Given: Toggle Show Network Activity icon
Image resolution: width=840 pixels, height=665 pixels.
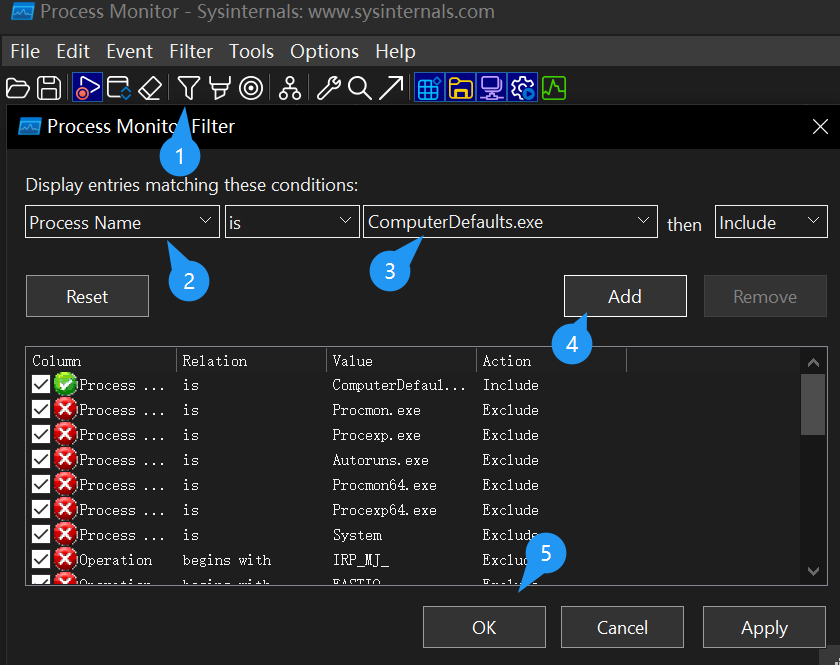Looking at the screenshot, I should click(x=491, y=88).
